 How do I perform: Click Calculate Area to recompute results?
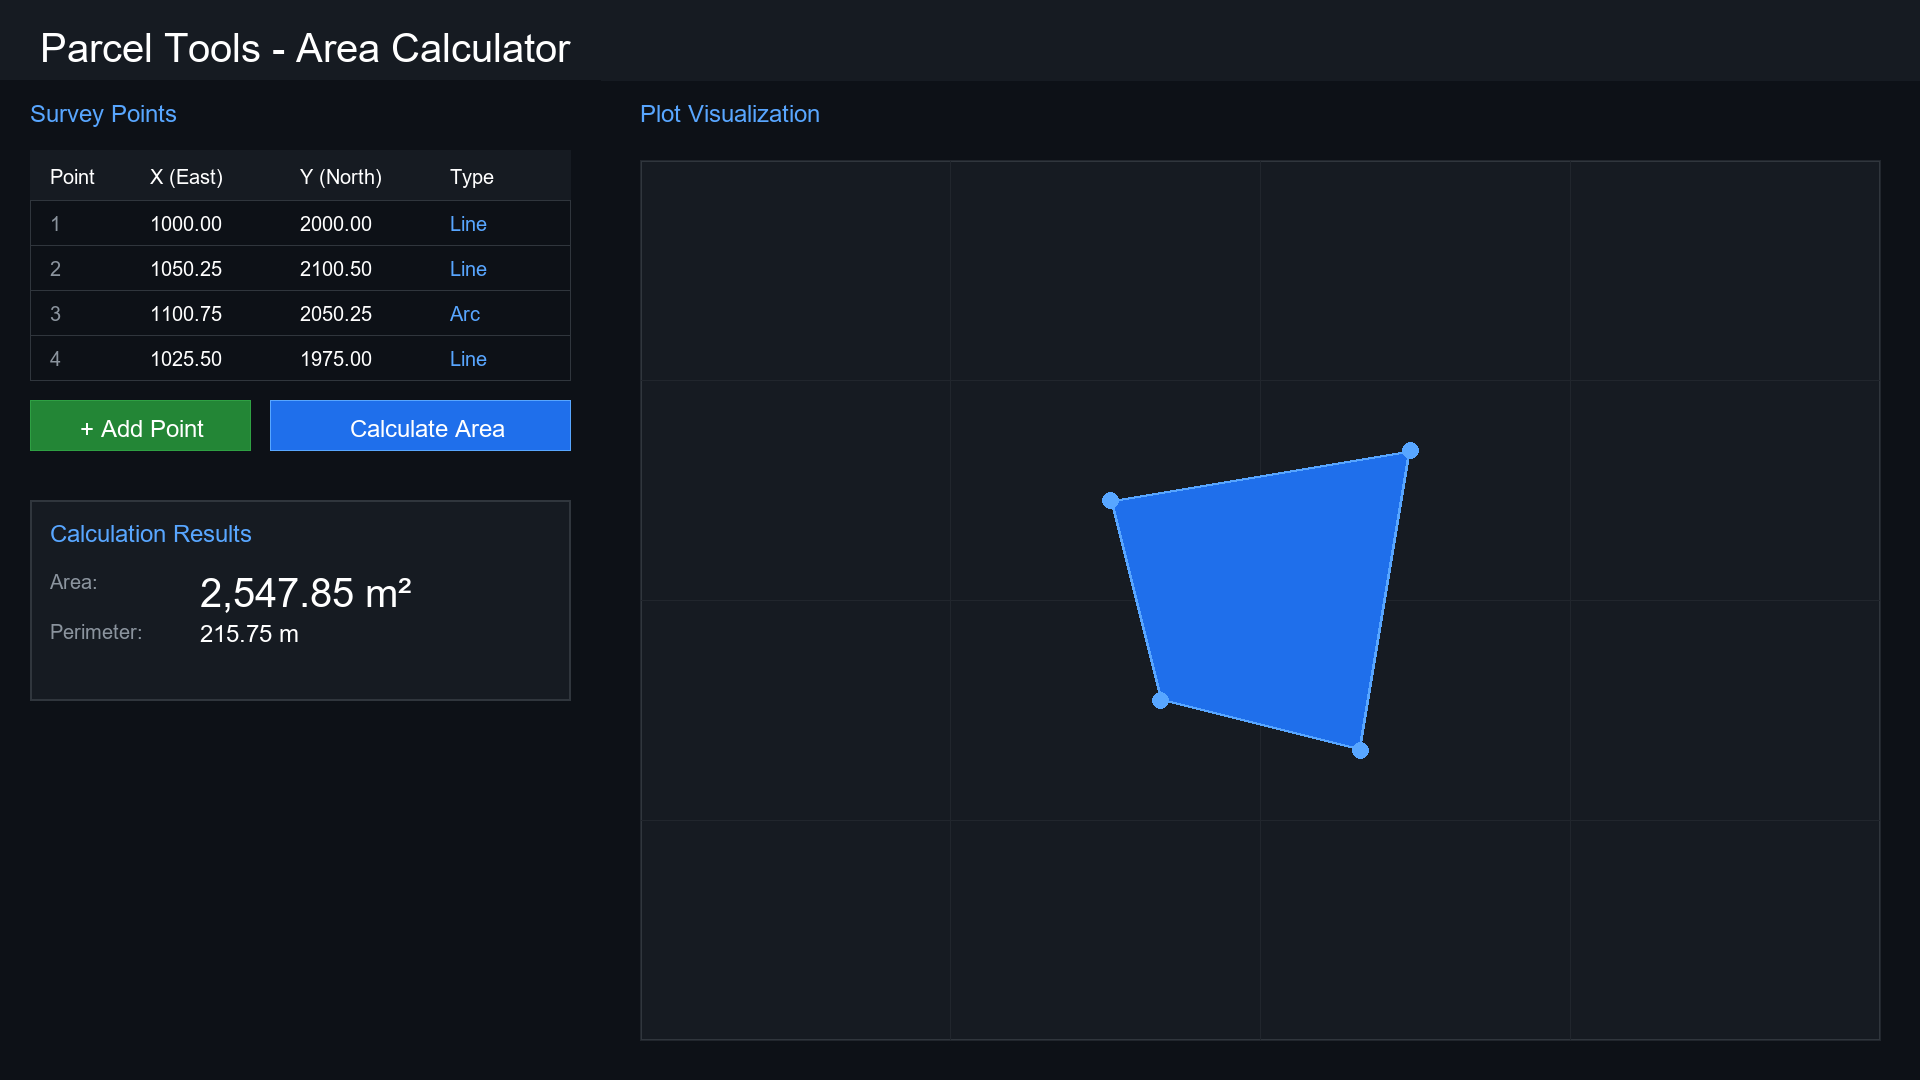pos(420,427)
